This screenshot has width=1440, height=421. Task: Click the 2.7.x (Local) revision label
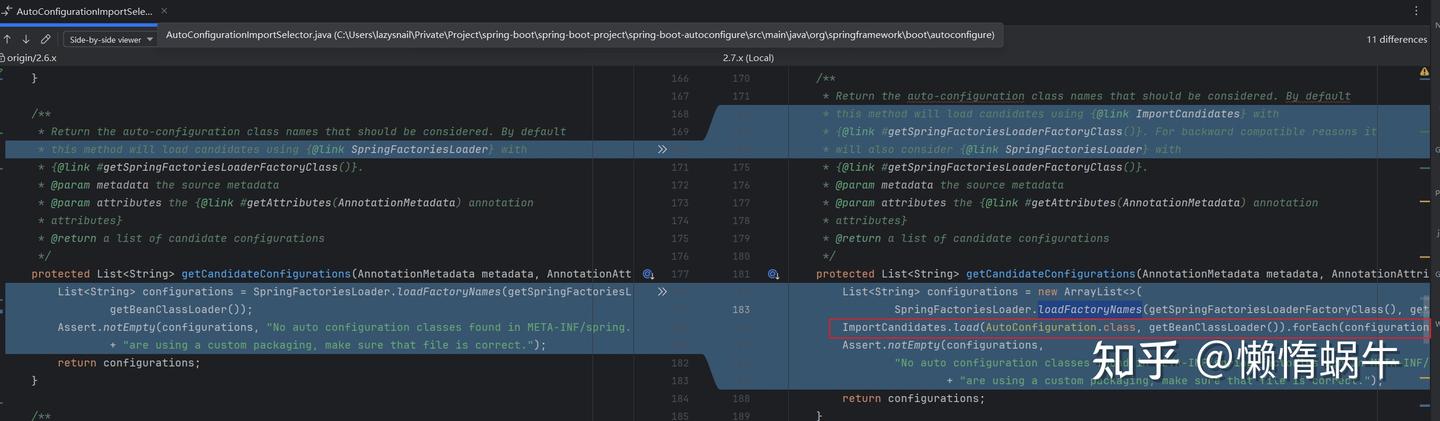(x=748, y=58)
